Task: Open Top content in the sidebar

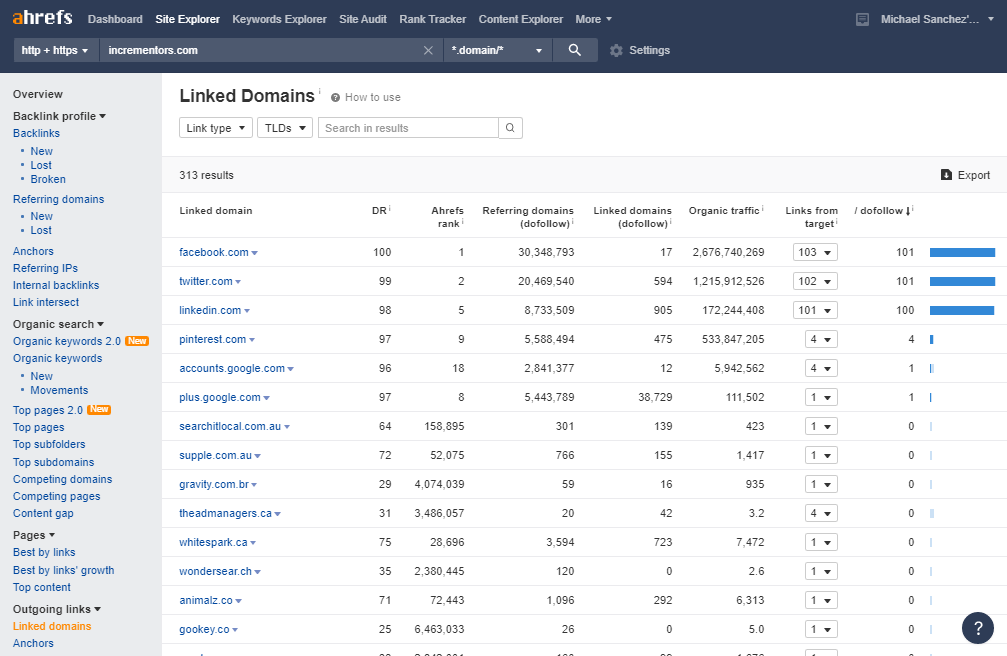Action: click(42, 587)
